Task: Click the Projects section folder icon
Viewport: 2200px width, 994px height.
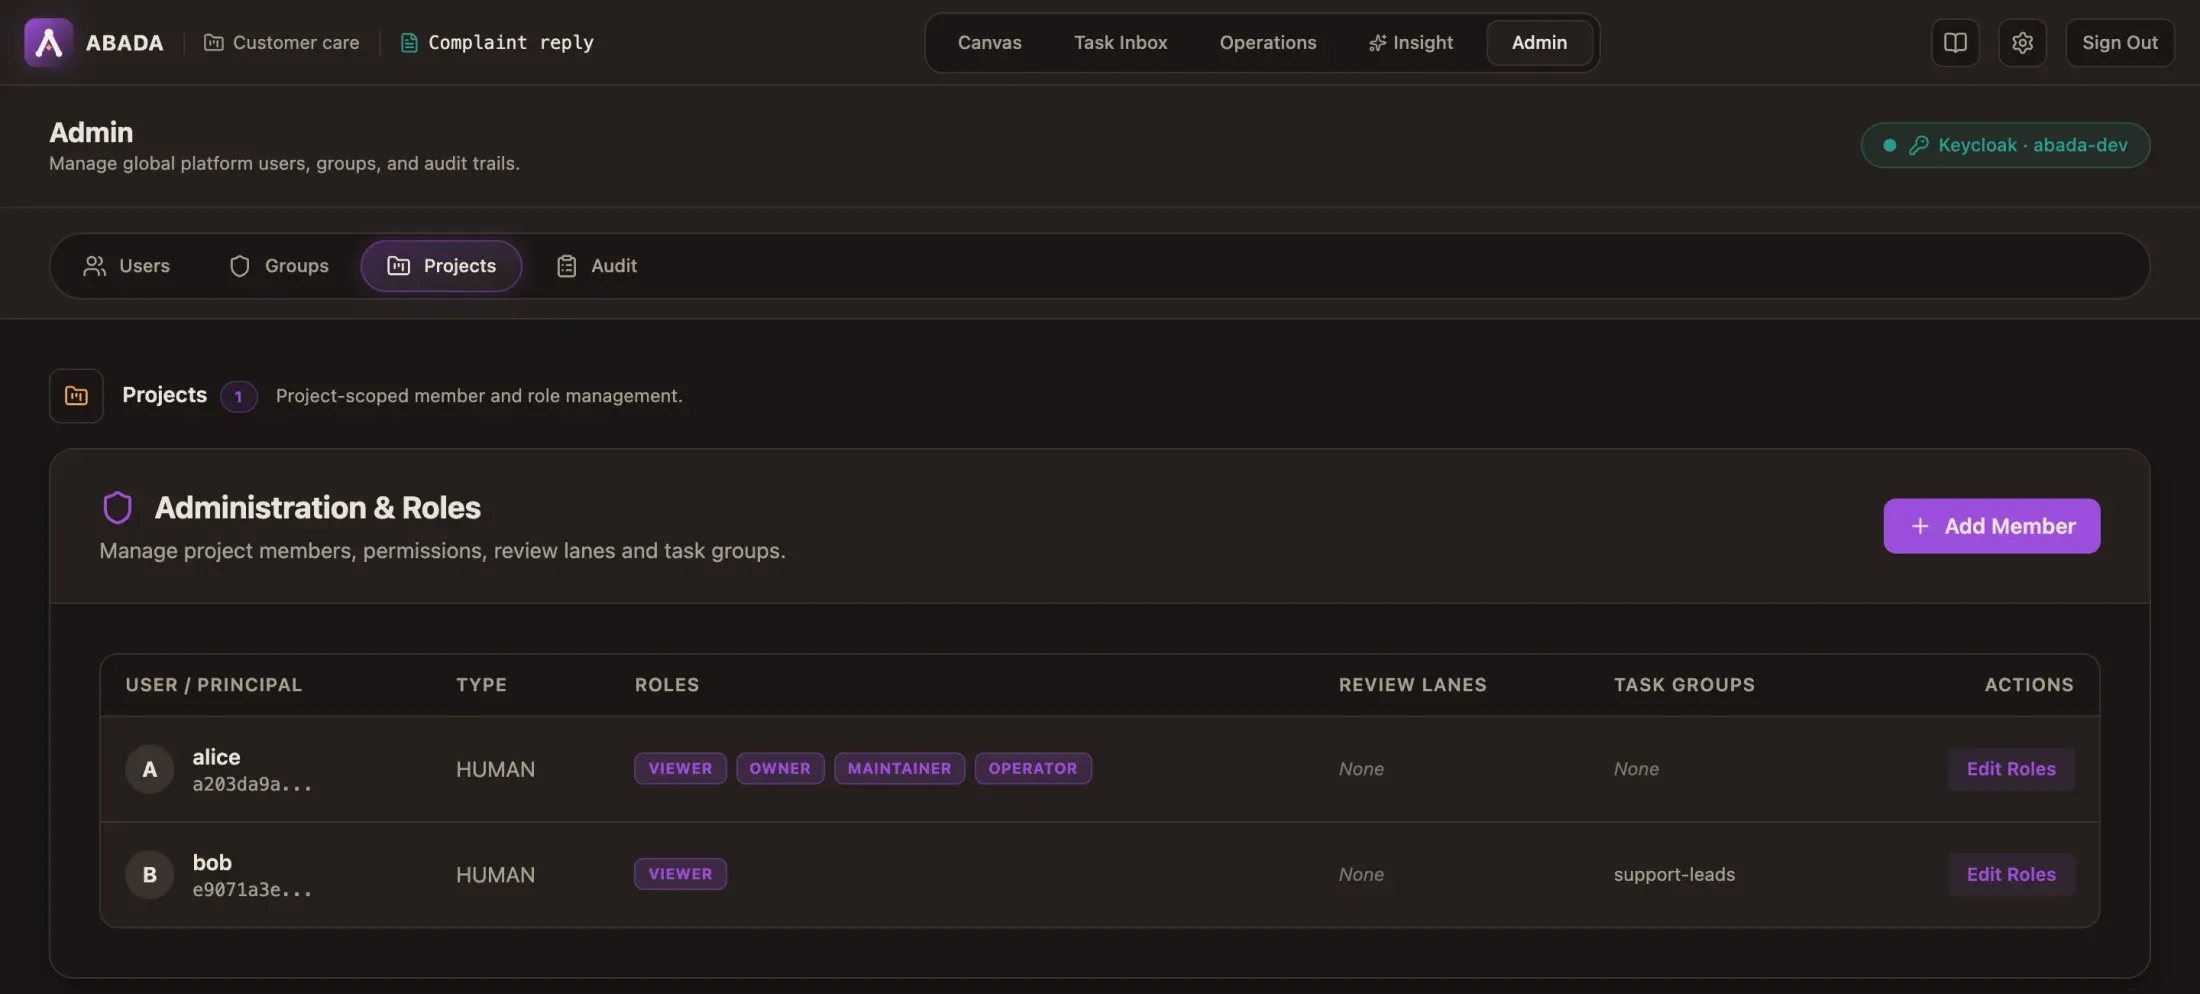Action: point(76,396)
